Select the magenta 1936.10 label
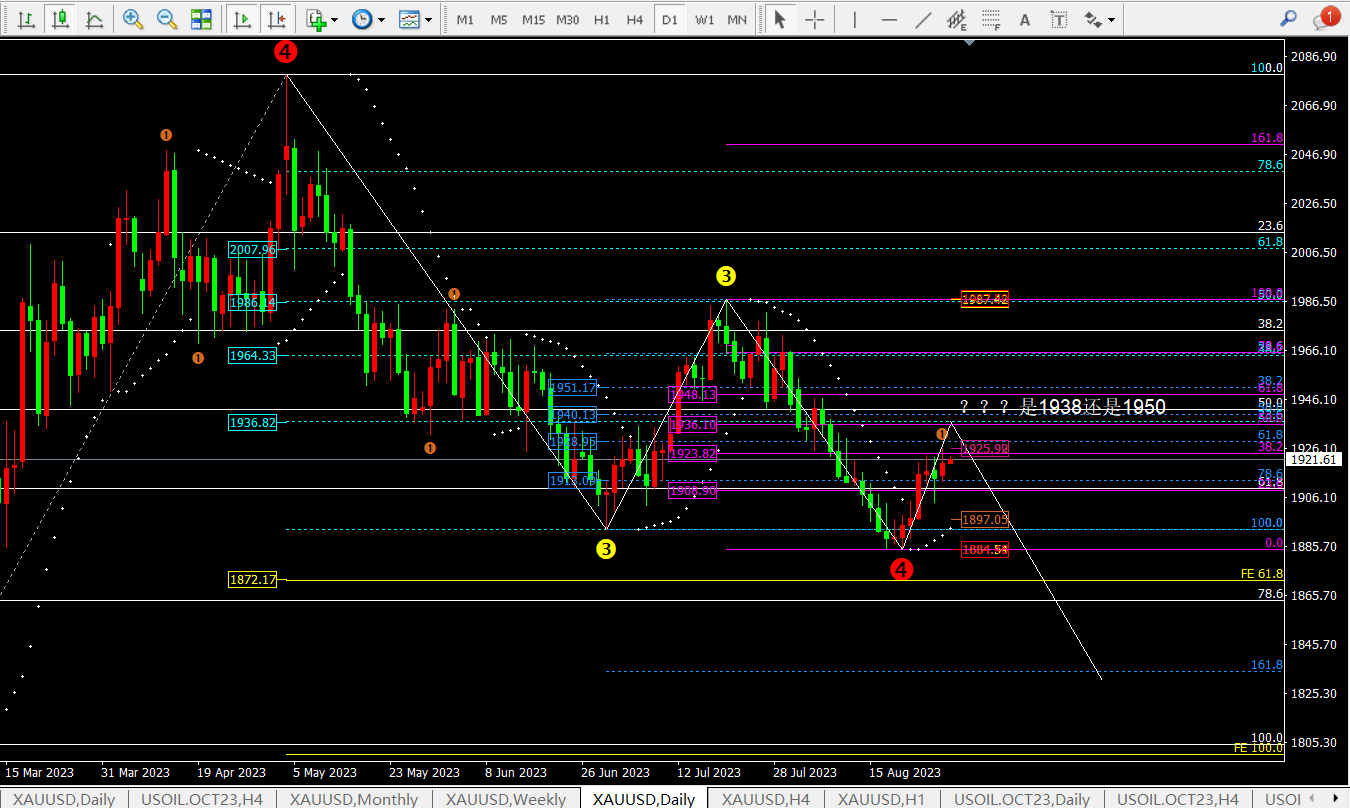Viewport: 1350px width, 808px height. [x=692, y=425]
